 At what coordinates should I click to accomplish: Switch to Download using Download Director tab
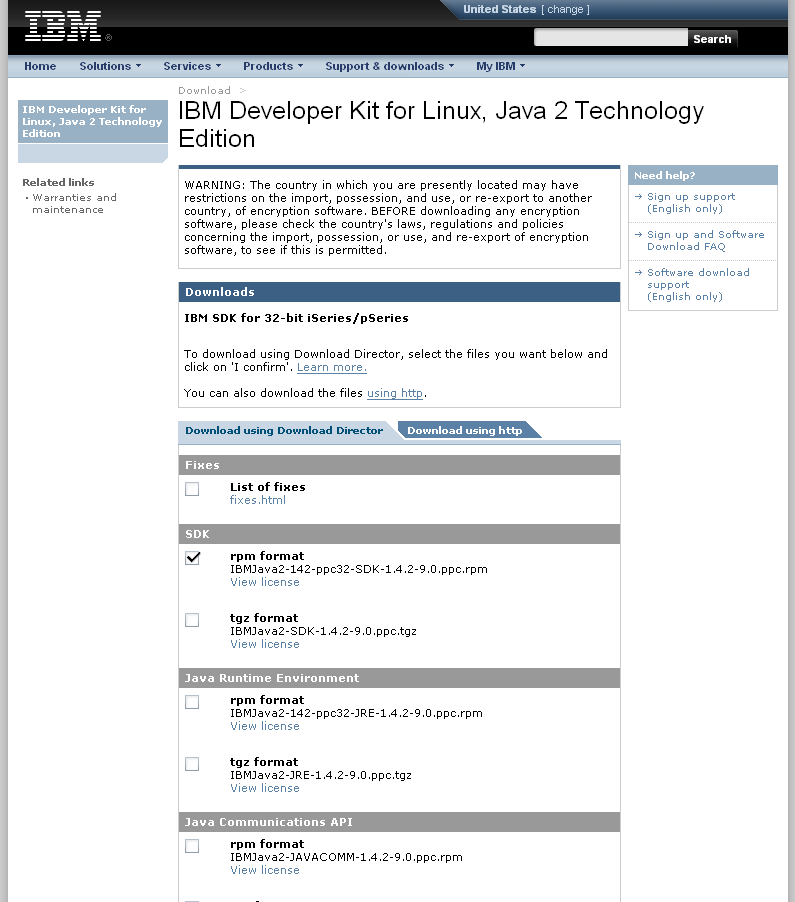(x=284, y=430)
